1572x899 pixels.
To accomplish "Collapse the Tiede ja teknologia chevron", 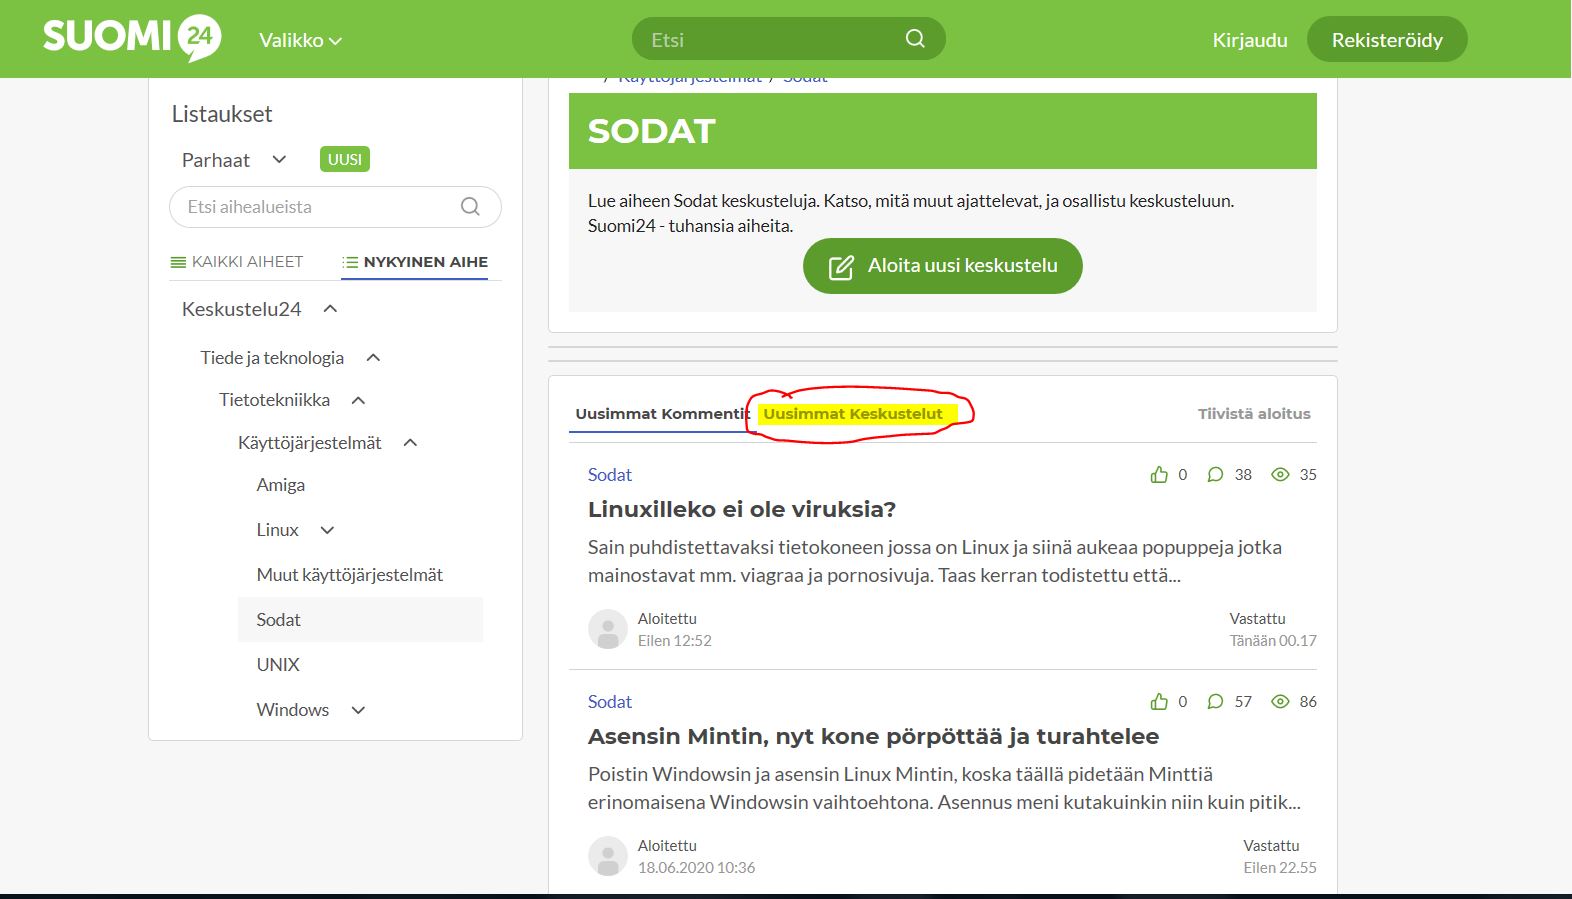I will [x=374, y=357].
